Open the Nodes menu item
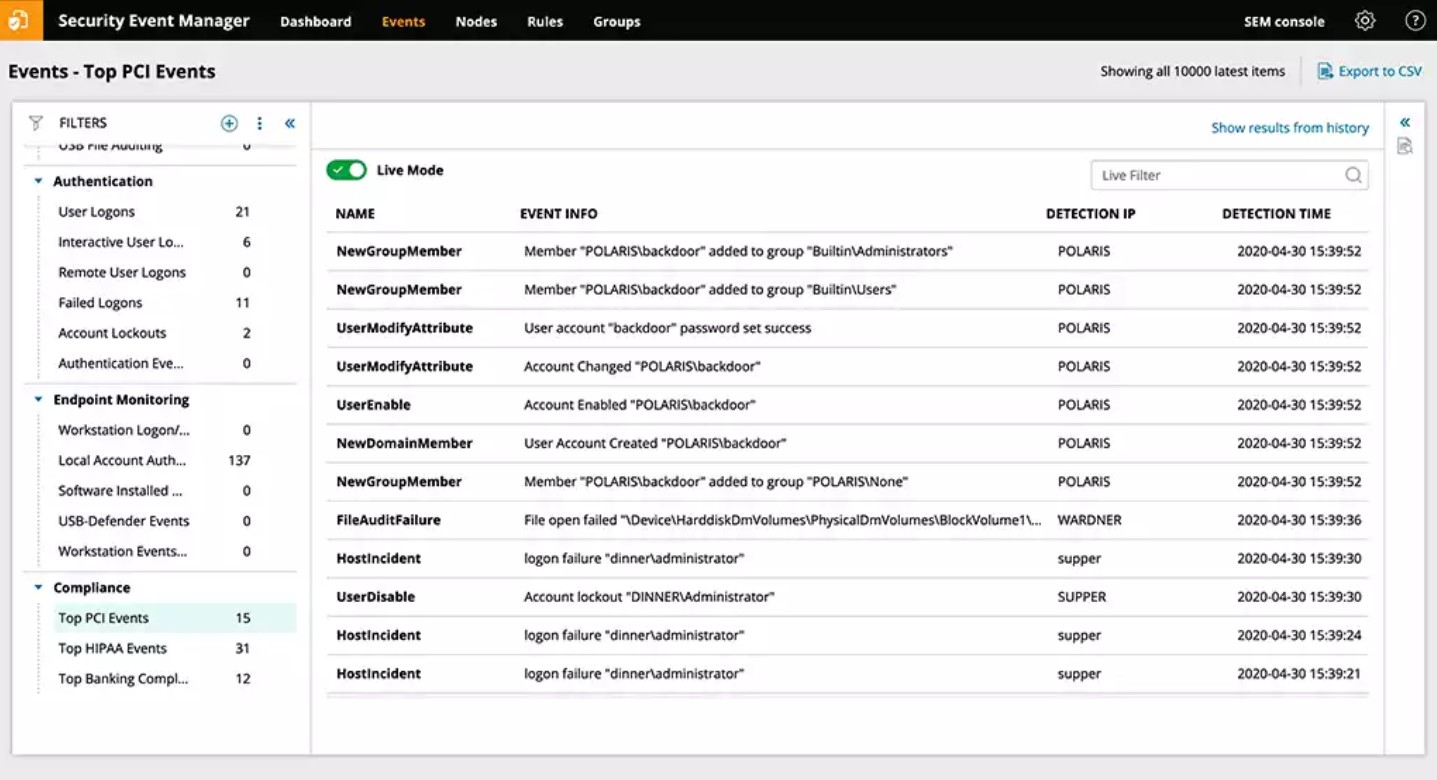This screenshot has height=780, width=1437. coord(475,20)
